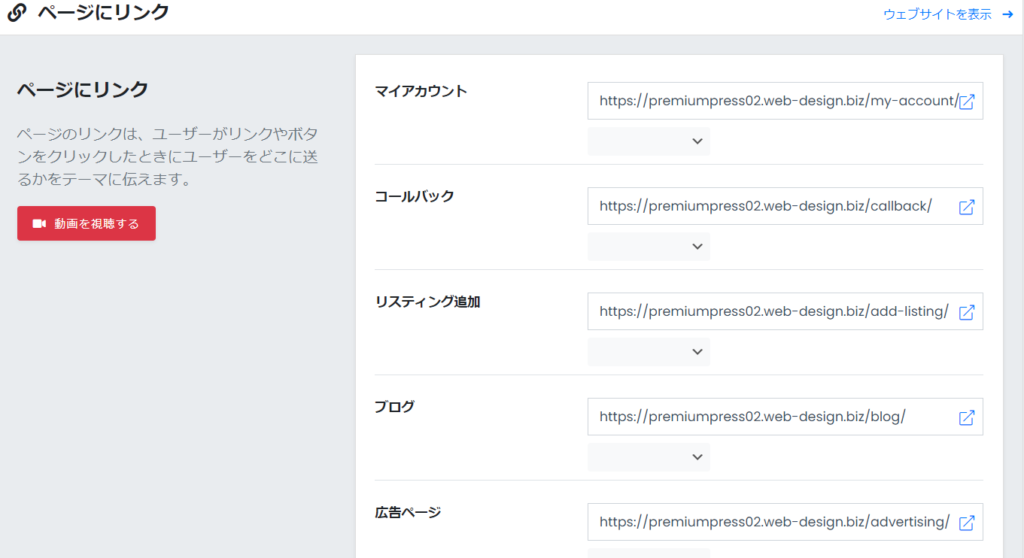1024x558 pixels.
Task: Open the ウェブサイトを表示 link
Action: click(x=937, y=14)
